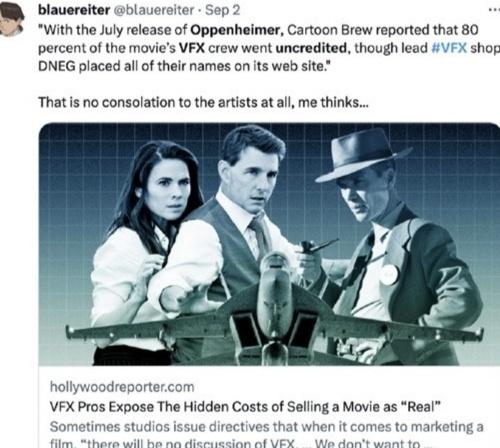Open blauereiter's profile avatar
The height and width of the screenshot is (448, 500).
tap(12, 18)
